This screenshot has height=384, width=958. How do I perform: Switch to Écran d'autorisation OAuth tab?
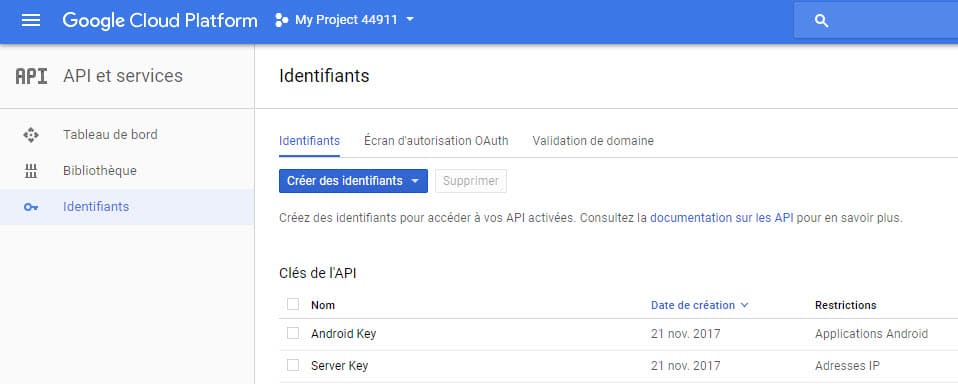tap(436, 140)
